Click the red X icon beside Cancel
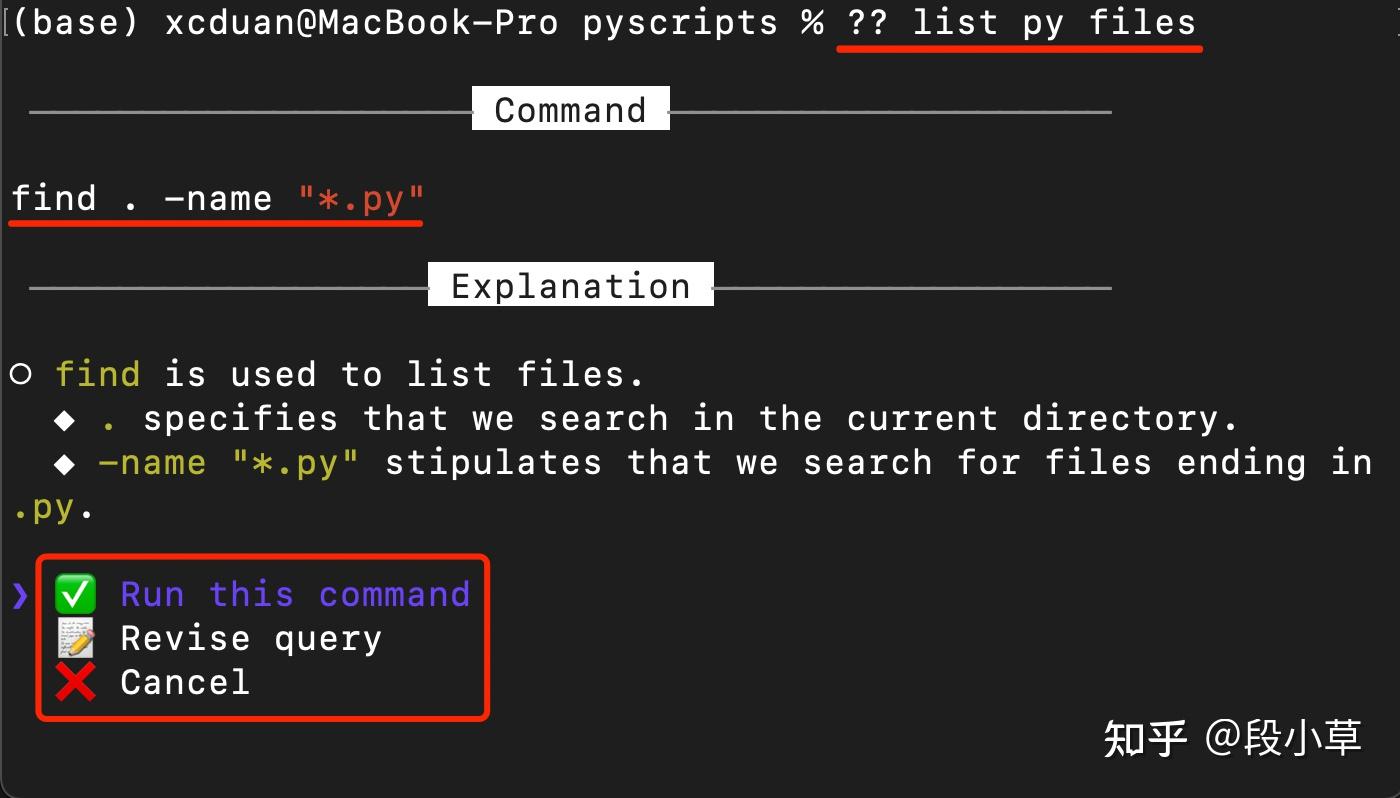Image resolution: width=1400 pixels, height=798 pixels. coord(74,681)
